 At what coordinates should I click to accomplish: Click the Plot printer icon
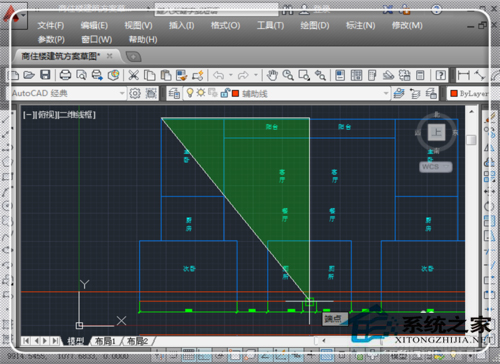[x=65, y=75]
